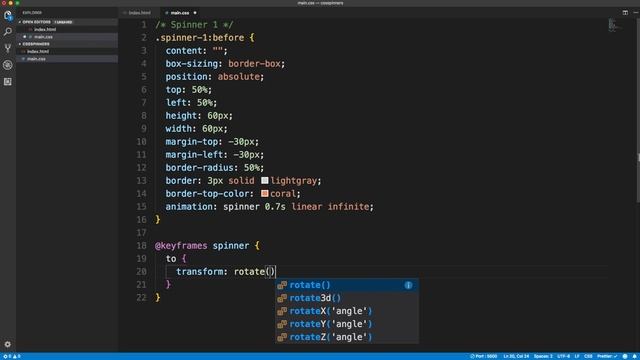640x360 pixels.
Task: Click Port: 5000 in status bar
Action: tap(484, 356)
